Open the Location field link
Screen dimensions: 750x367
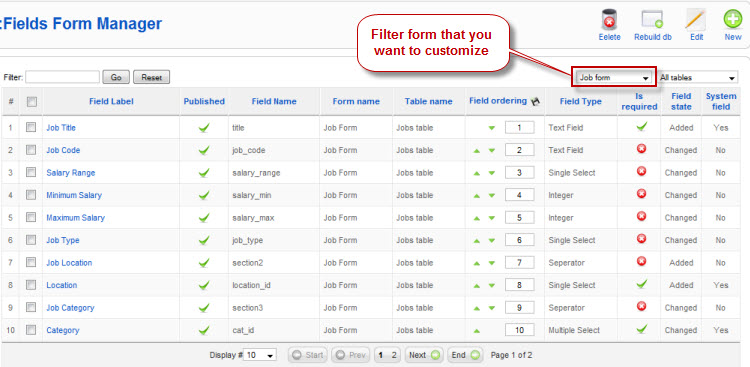pos(62,285)
